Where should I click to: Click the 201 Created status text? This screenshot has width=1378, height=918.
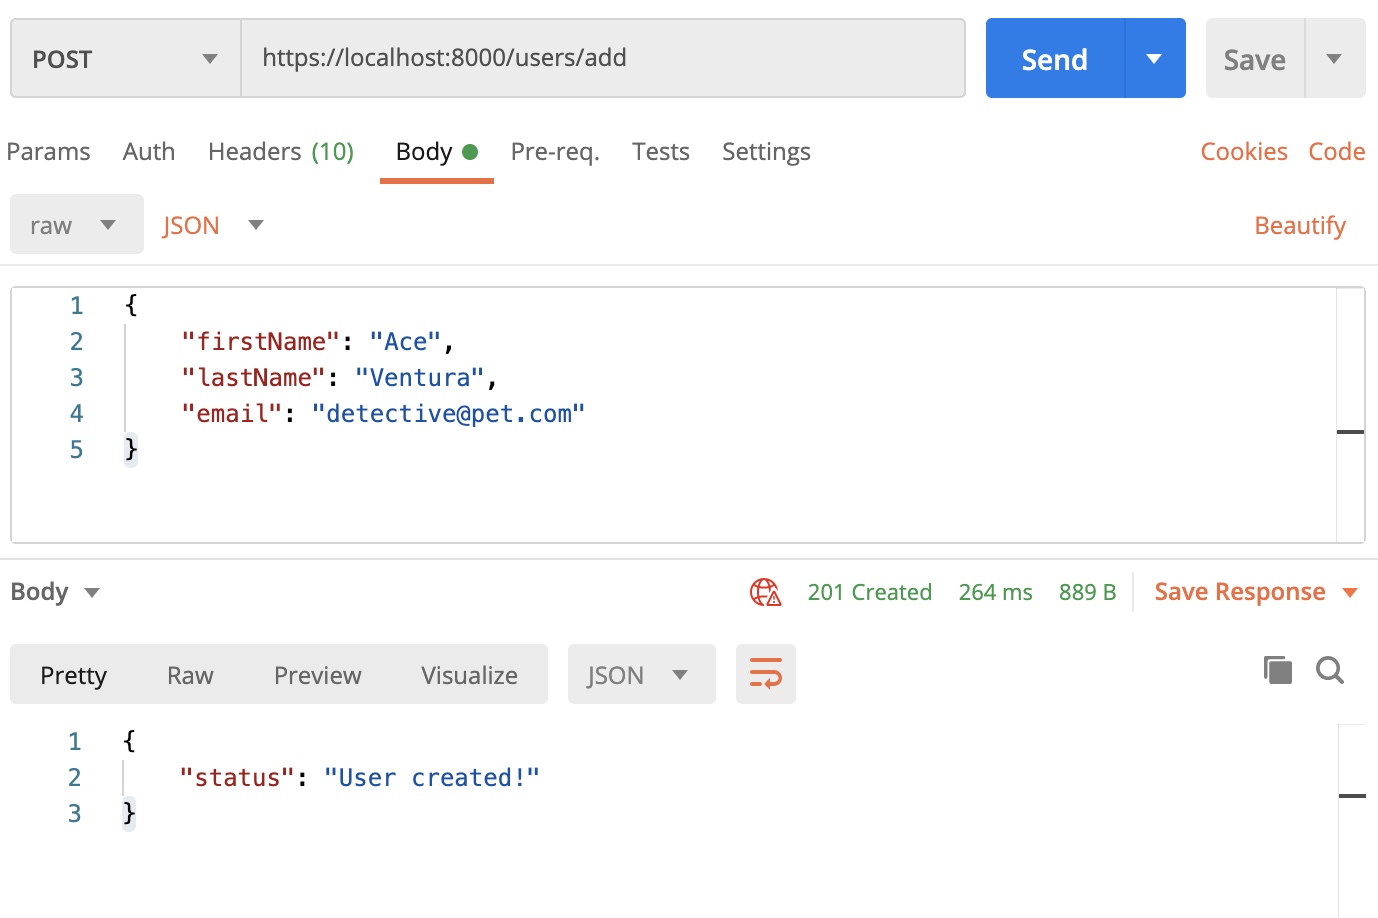point(870,592)
